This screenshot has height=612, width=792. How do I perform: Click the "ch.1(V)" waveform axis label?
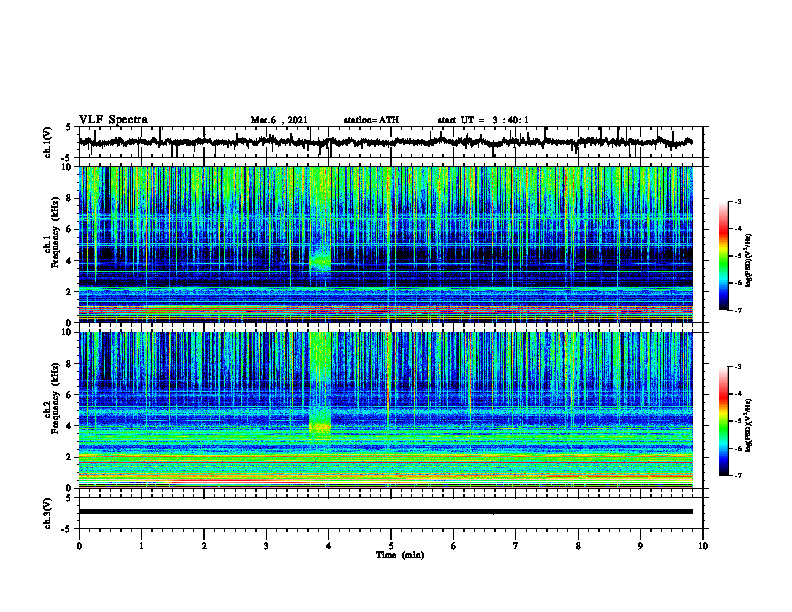[48, 142]
